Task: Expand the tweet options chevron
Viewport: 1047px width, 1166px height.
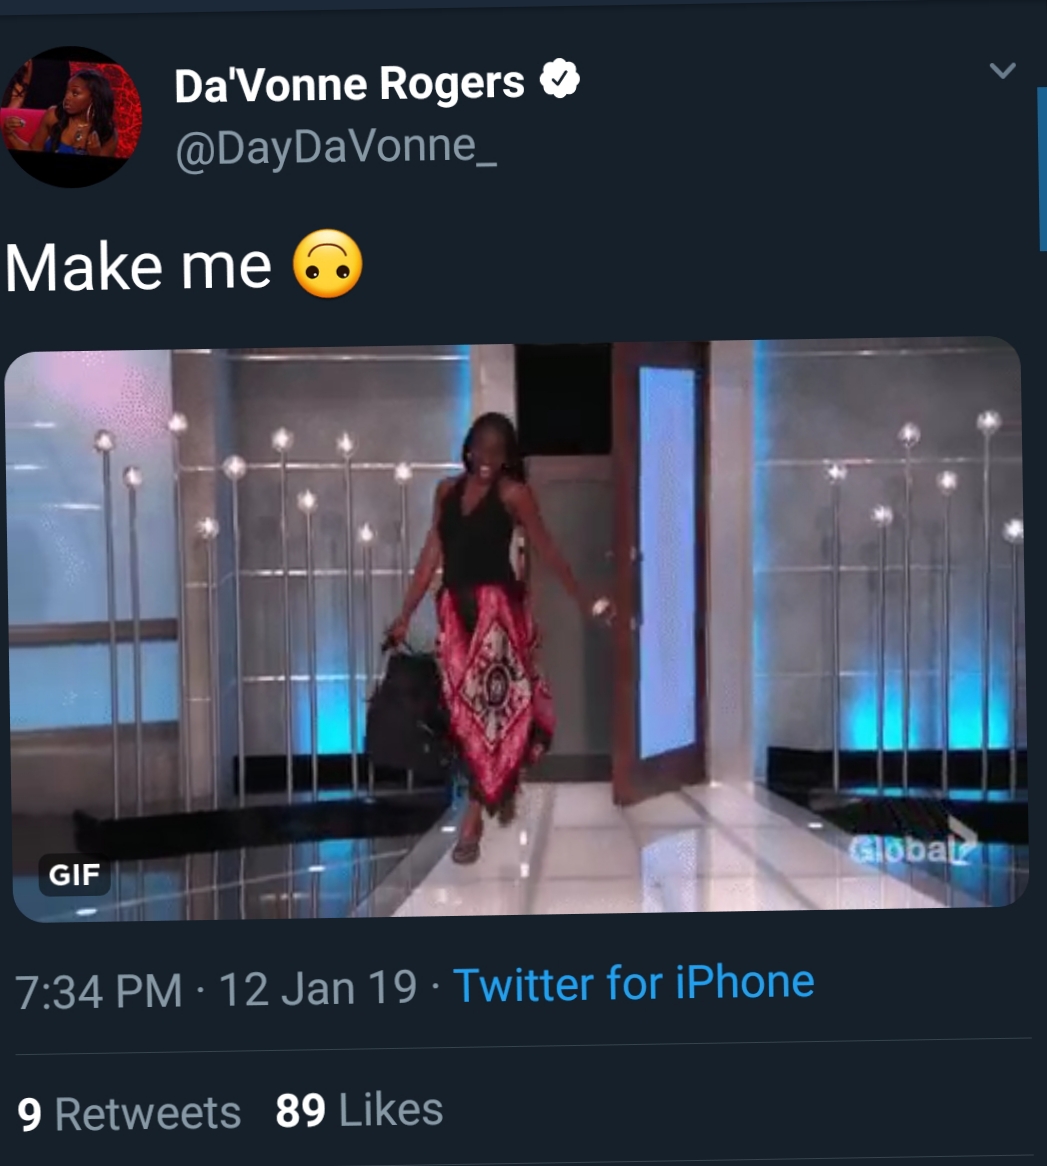Action: pos(1002,71)
